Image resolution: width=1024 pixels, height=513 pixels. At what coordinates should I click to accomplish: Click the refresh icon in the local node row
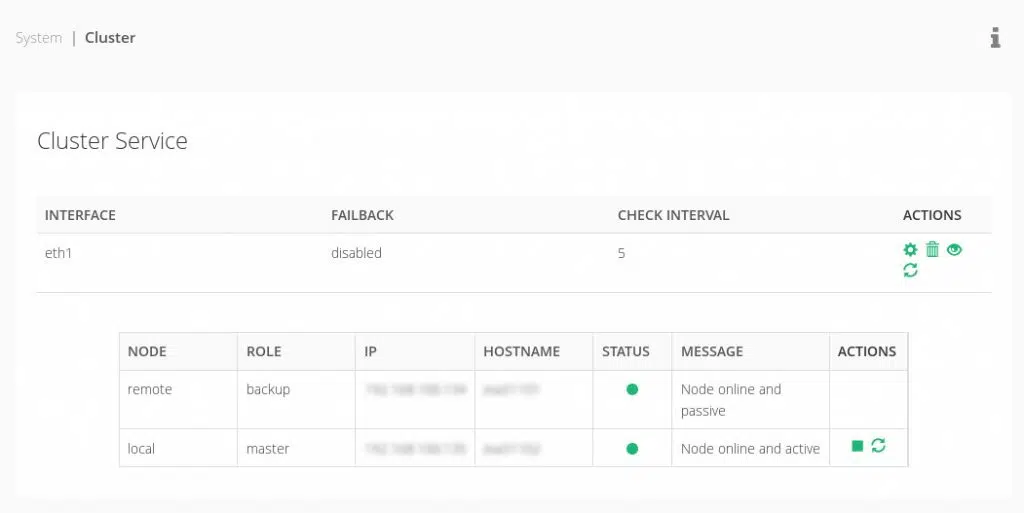point(878,446)
